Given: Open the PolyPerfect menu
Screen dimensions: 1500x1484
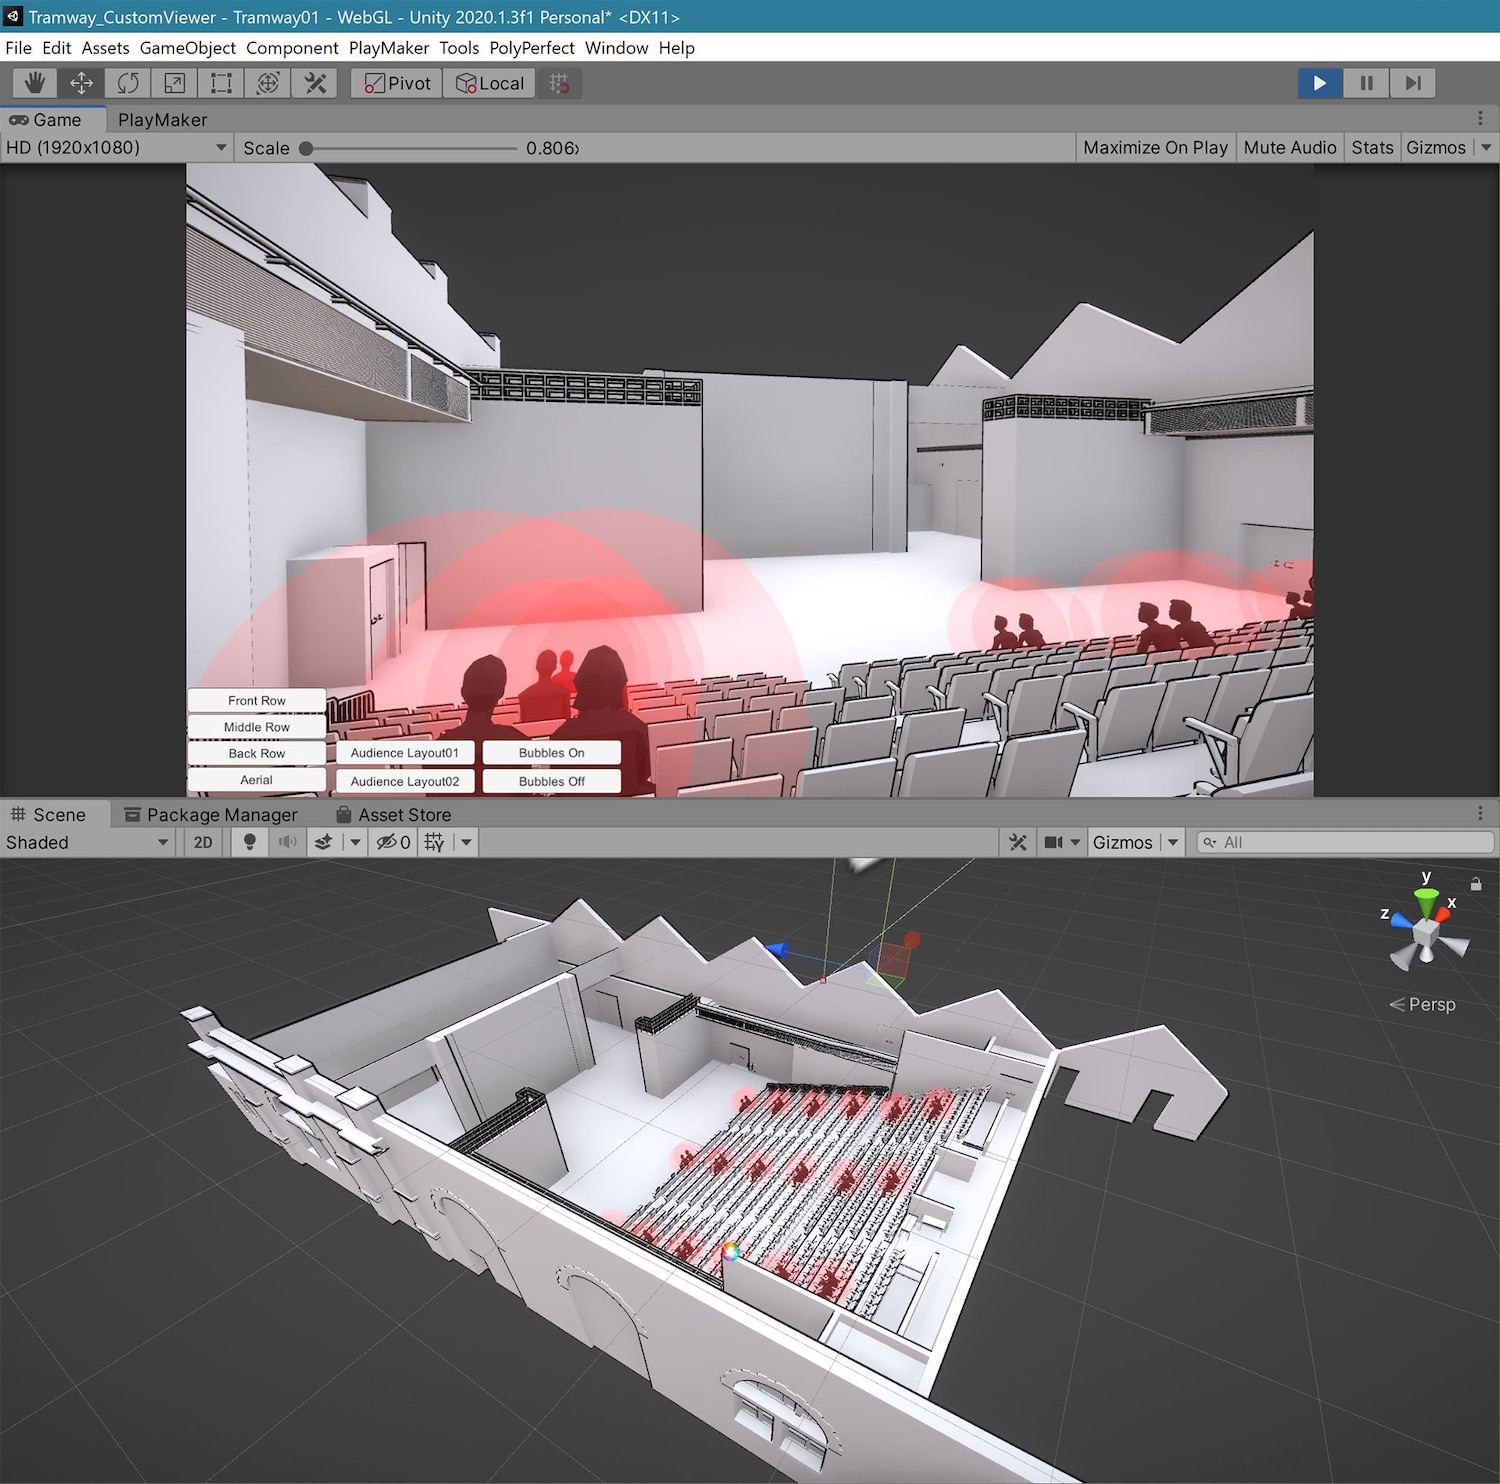Looking at the screenshot, I should (x=531, y=48).
